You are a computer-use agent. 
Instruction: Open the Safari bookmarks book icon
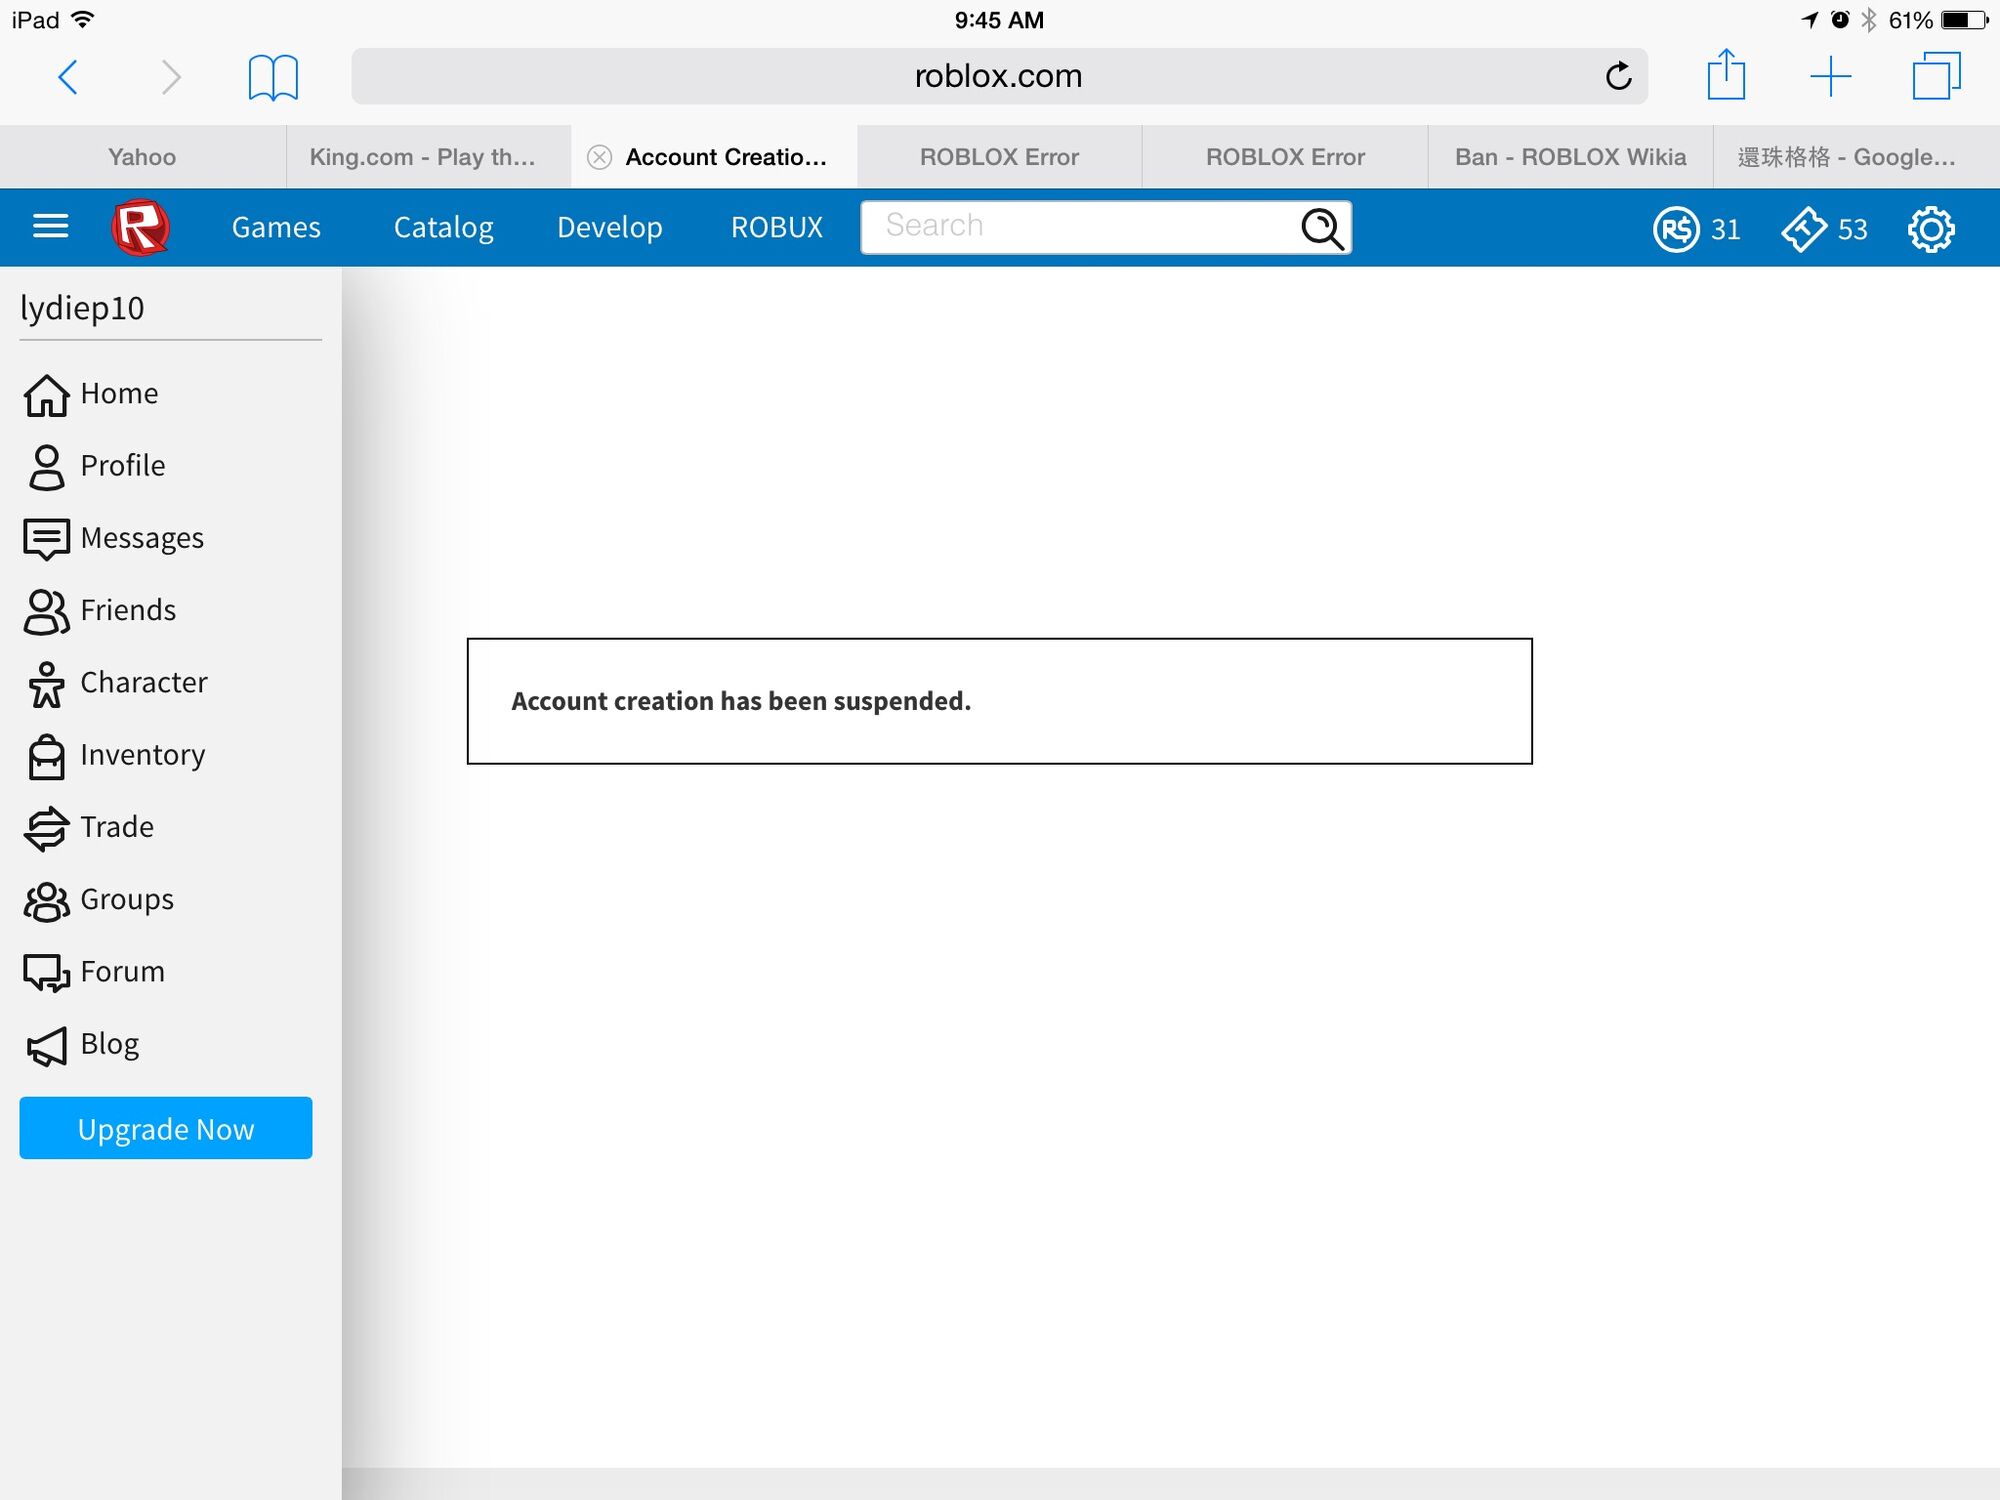click(273, 77)
